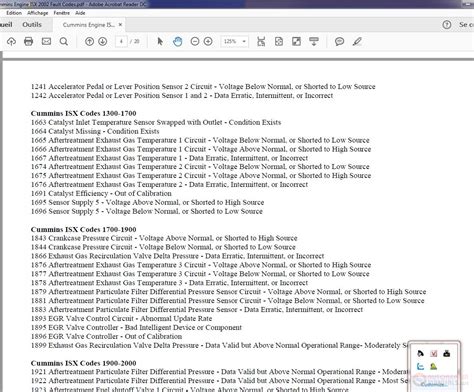Open the Fenêtre menu
This screenshot has width=474, height=392.
click(62, 13)
